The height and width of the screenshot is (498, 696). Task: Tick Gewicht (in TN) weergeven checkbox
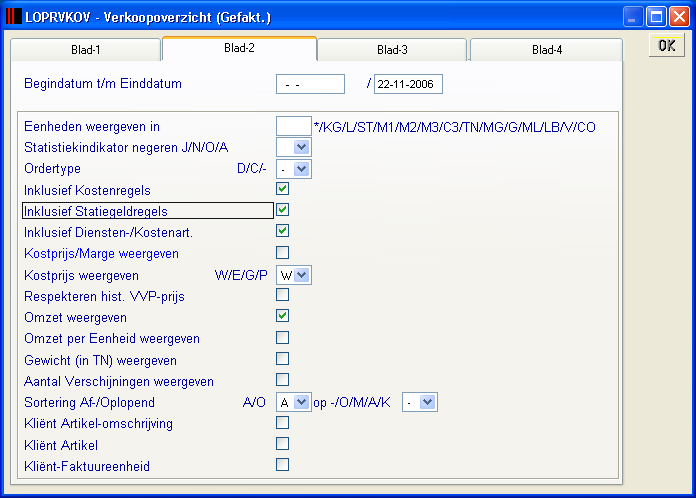(x=282, y=359)
